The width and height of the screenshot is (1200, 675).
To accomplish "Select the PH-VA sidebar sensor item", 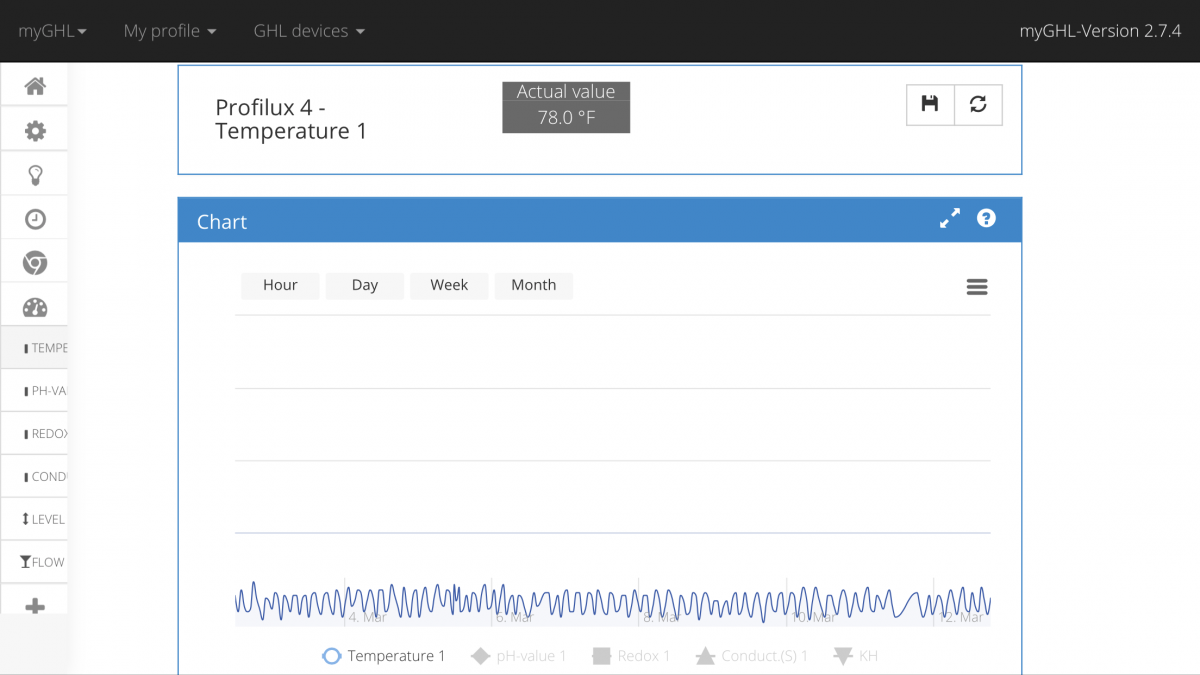I will [x=35, y=391].
